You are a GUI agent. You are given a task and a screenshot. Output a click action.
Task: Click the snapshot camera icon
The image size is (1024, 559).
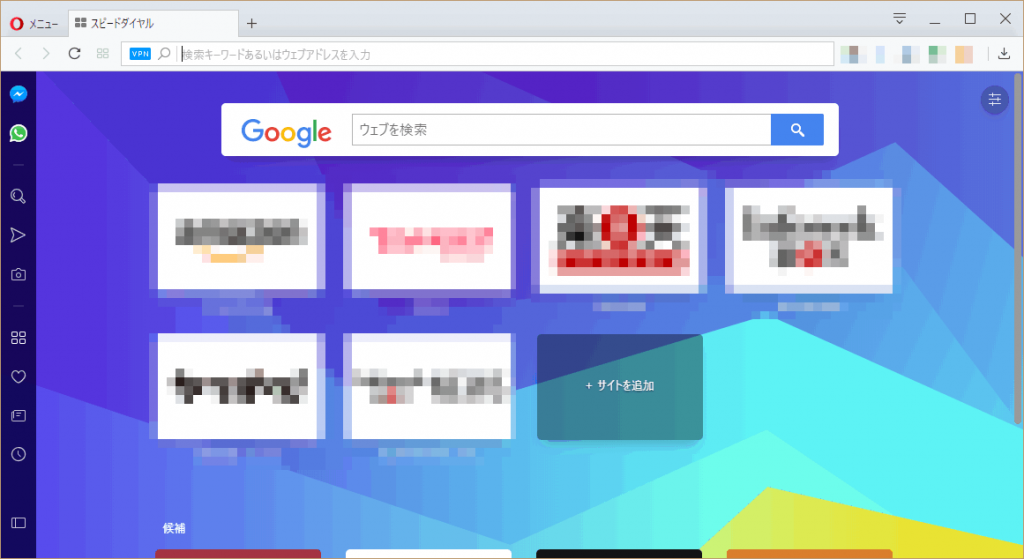coord(18,274)
